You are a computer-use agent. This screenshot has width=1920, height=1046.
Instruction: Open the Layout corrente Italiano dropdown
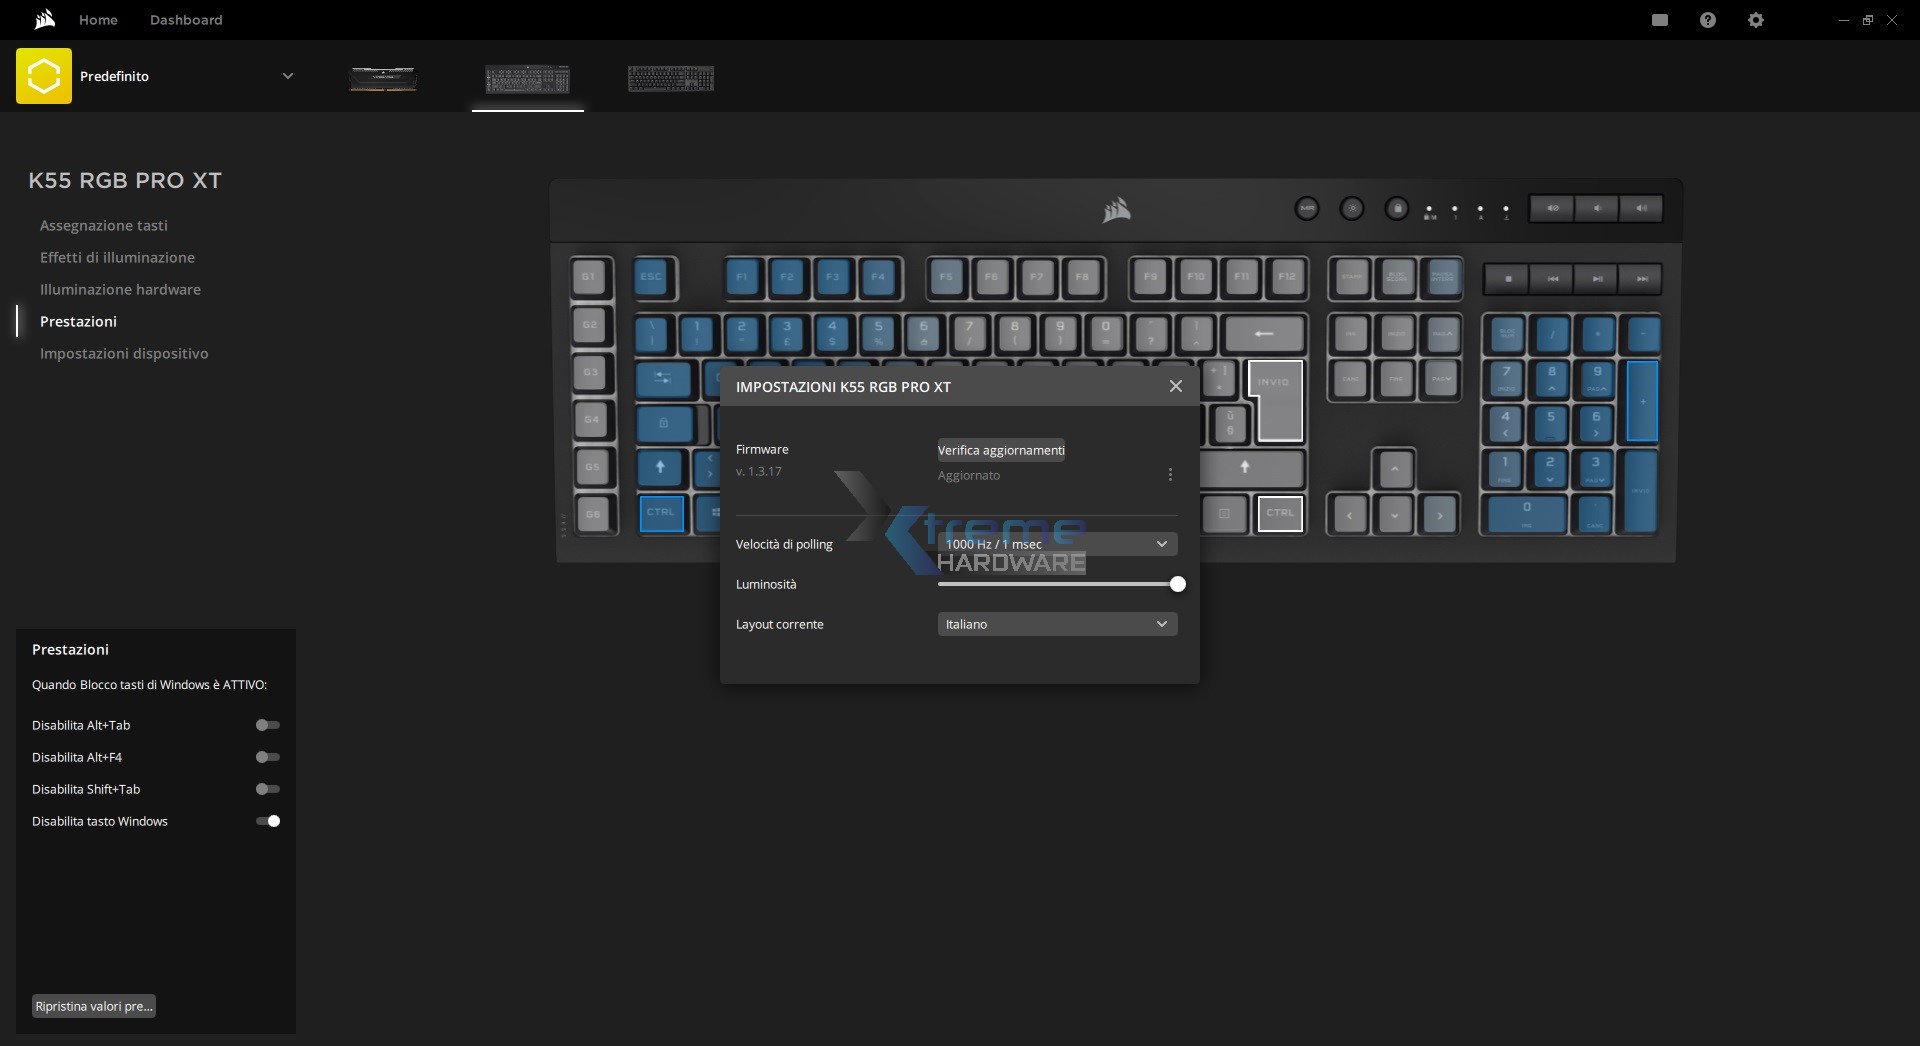point(1057,624)
